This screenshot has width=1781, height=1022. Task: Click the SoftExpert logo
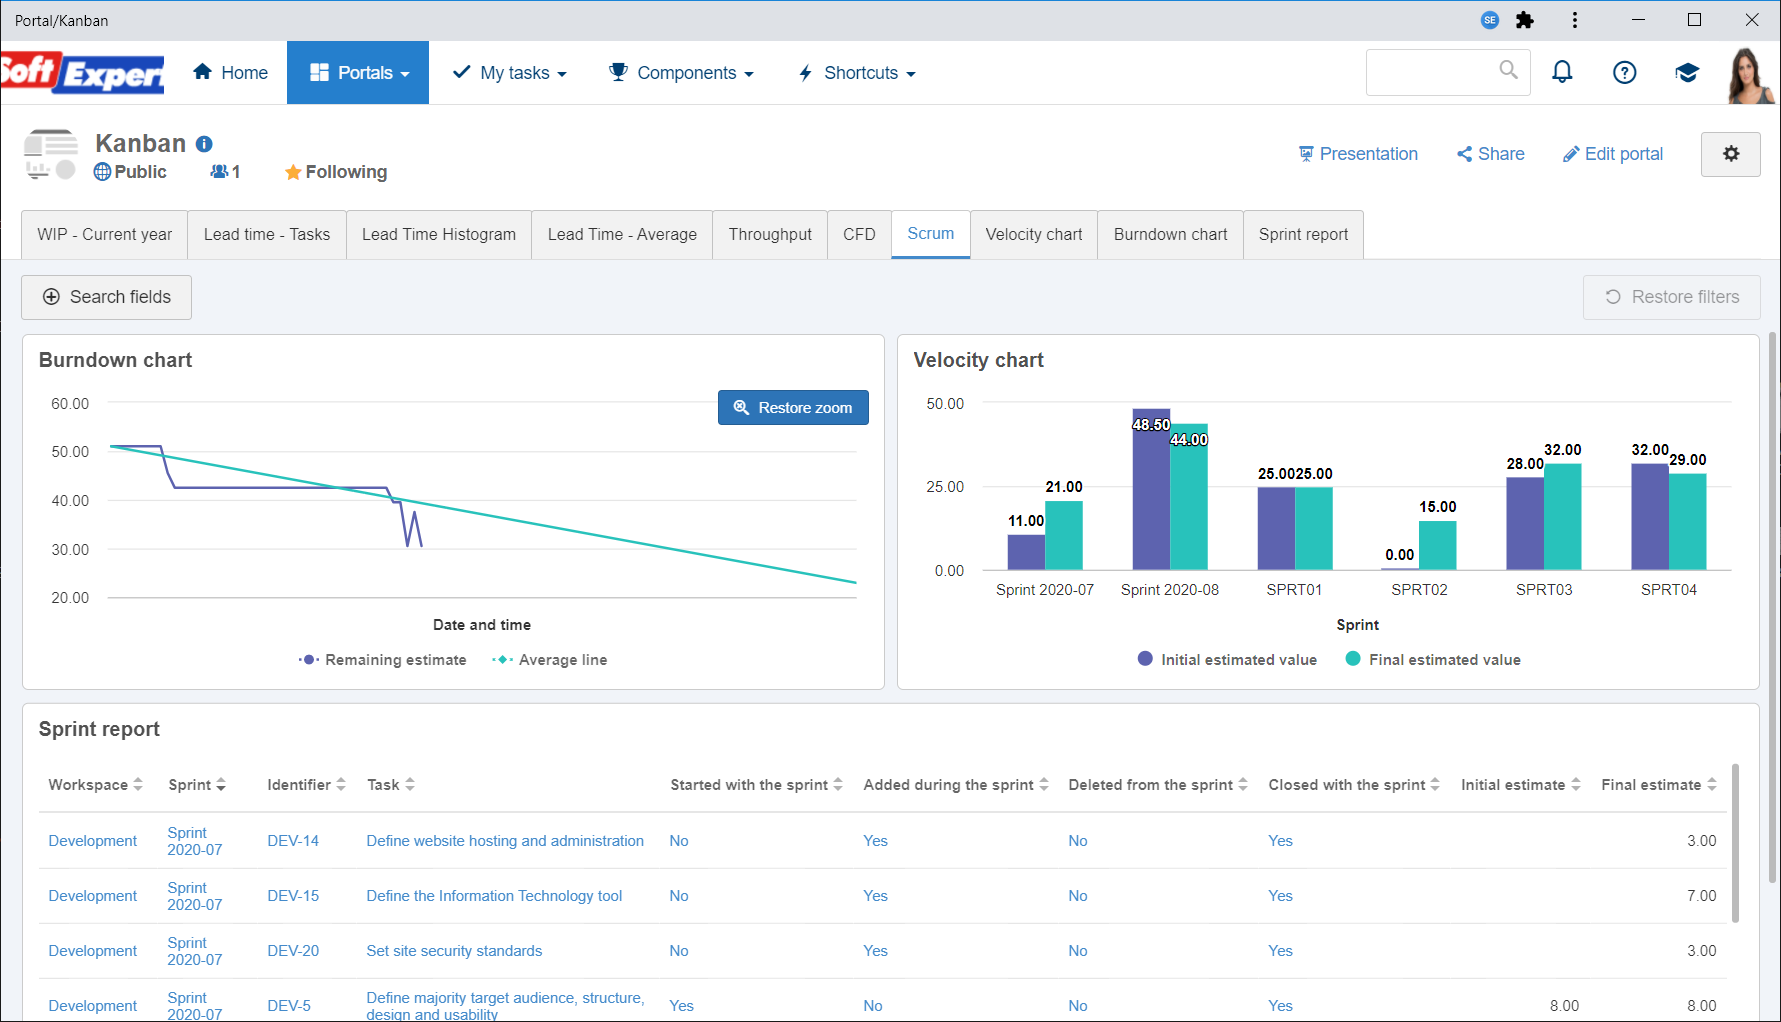pyautogui.click(x=82, y=72)
